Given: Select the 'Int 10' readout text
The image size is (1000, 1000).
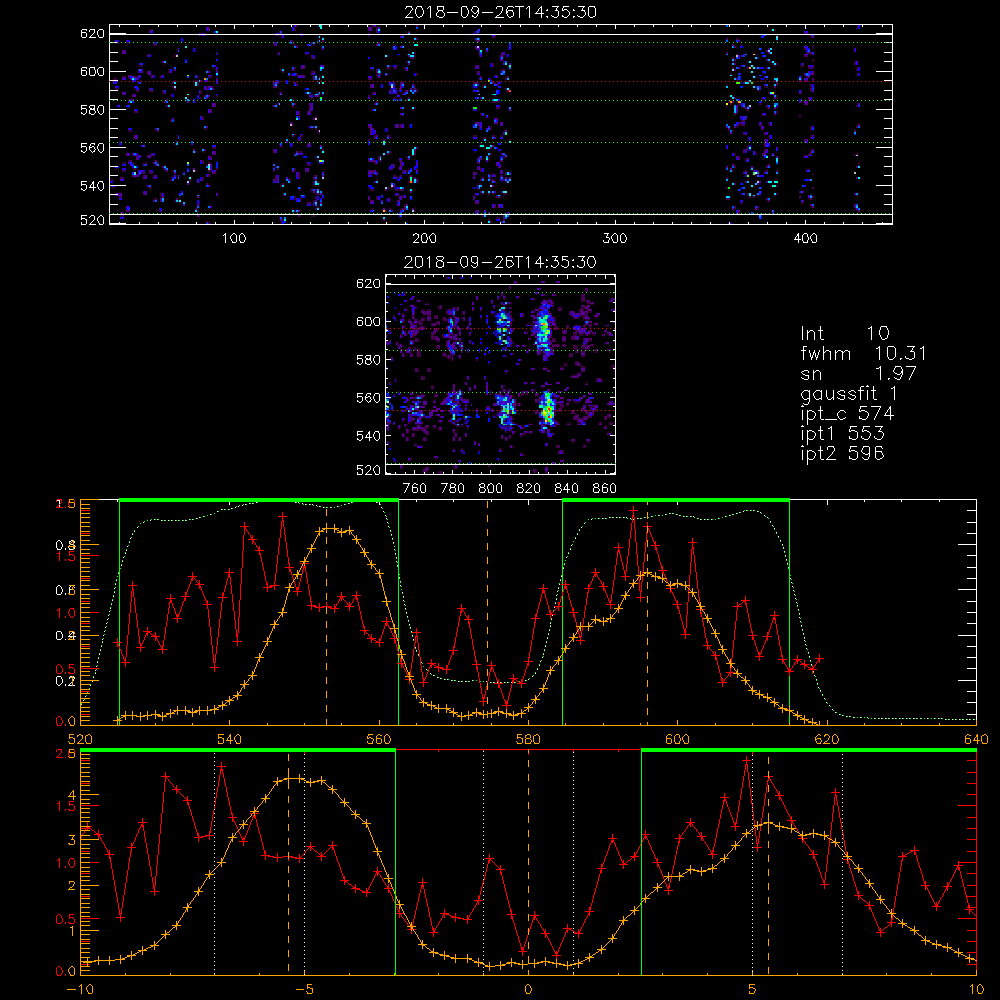Looking at the screenshot, I should tap(844, 334).
